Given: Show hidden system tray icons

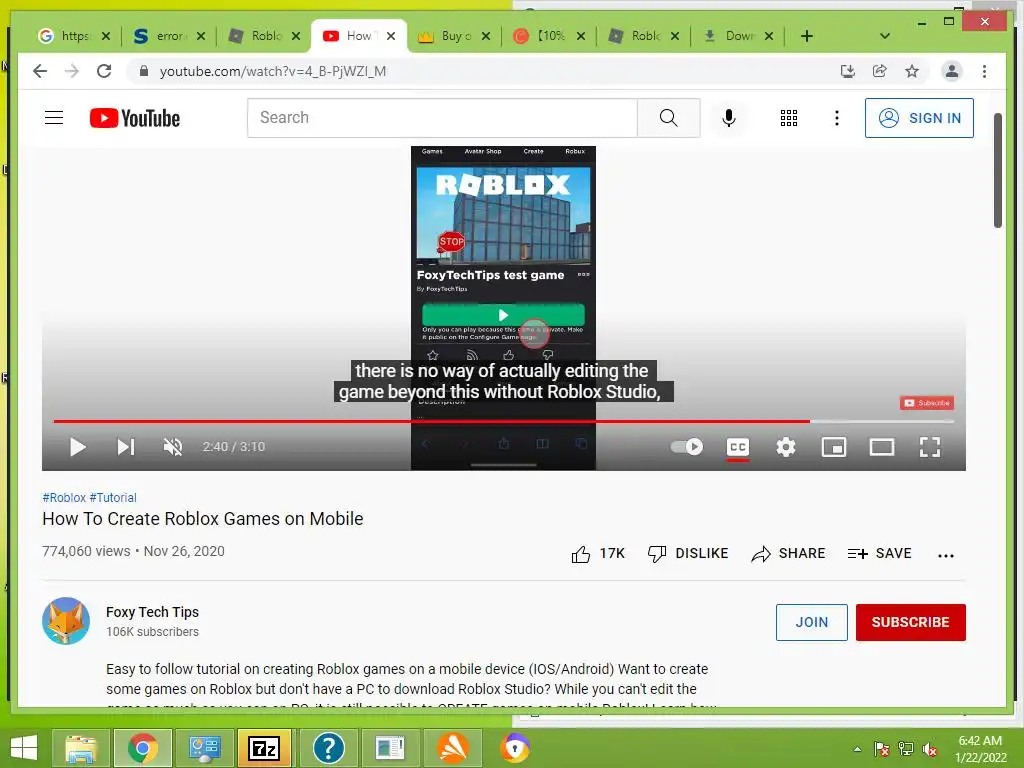Looking at the screenshot, I should (x=857, y=749).
